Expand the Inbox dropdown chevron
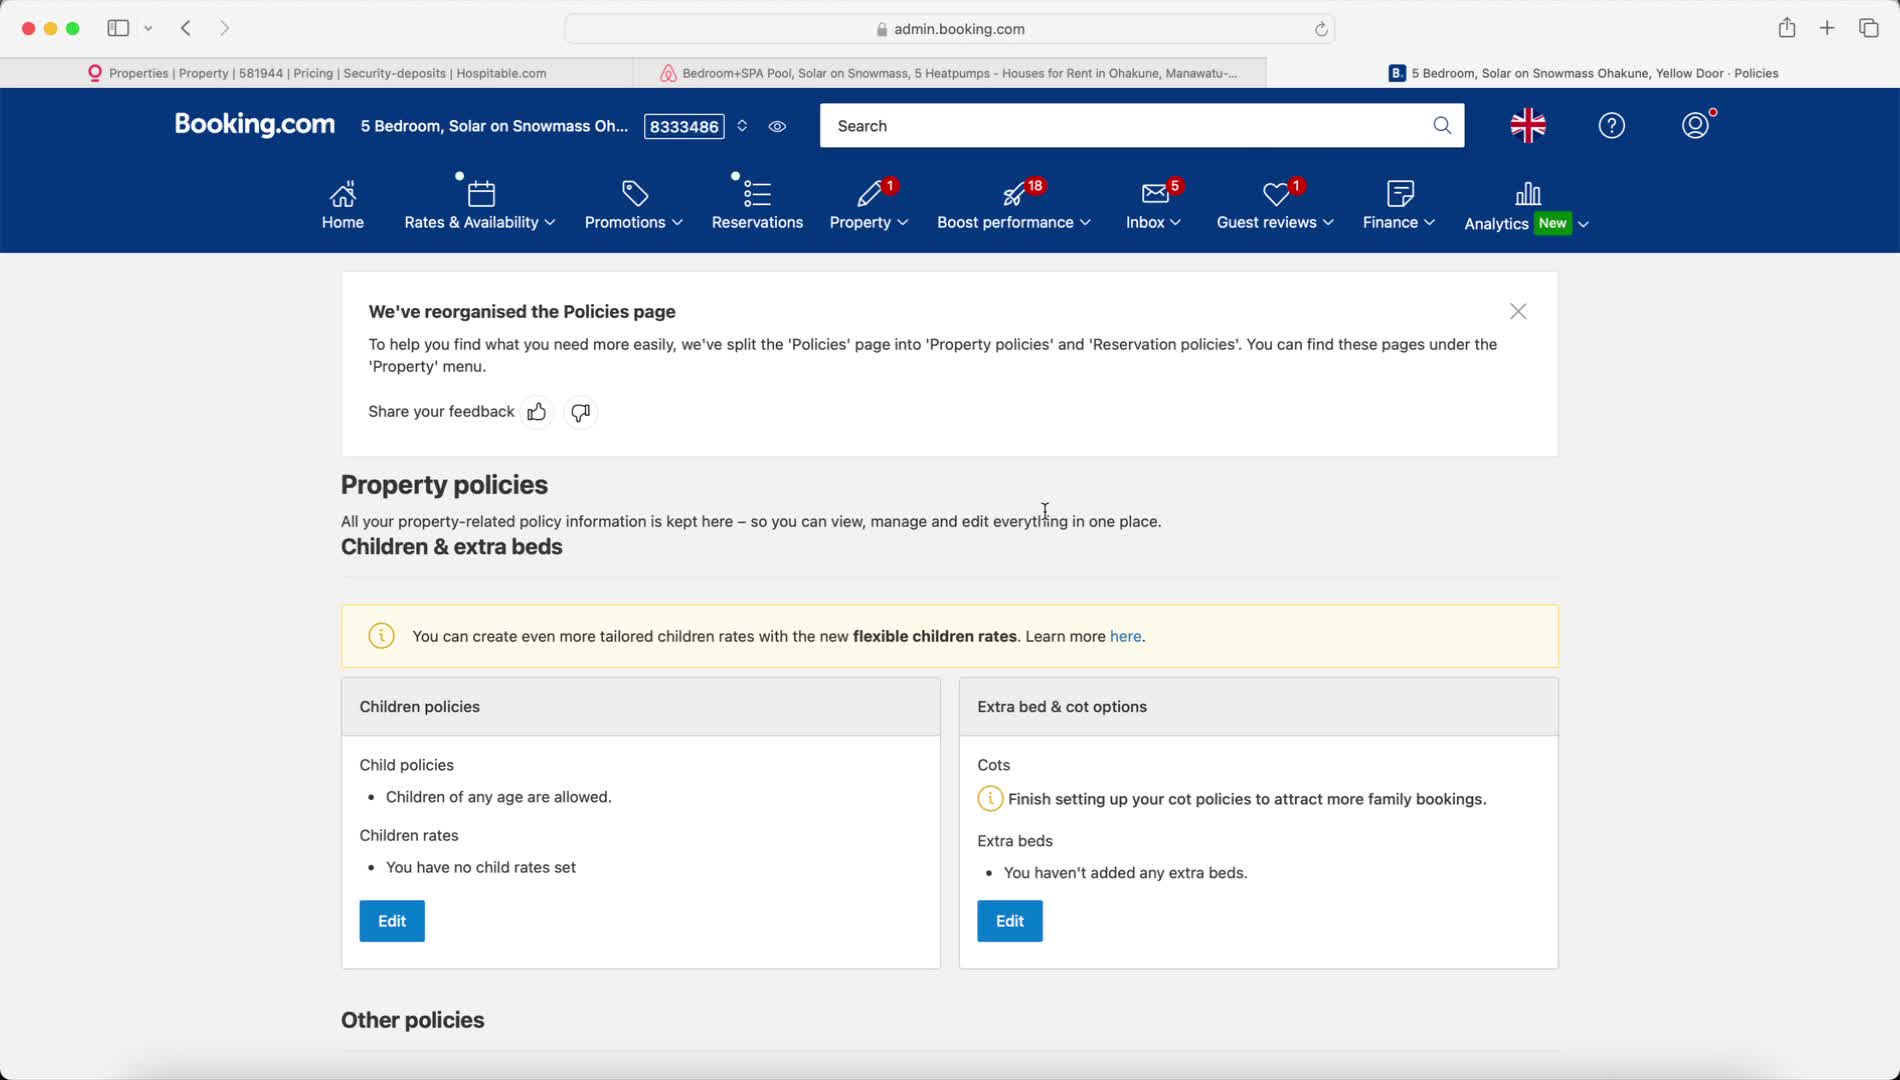The height and width of the screenshot is (1080, 1900). (x=1175, y=222)
